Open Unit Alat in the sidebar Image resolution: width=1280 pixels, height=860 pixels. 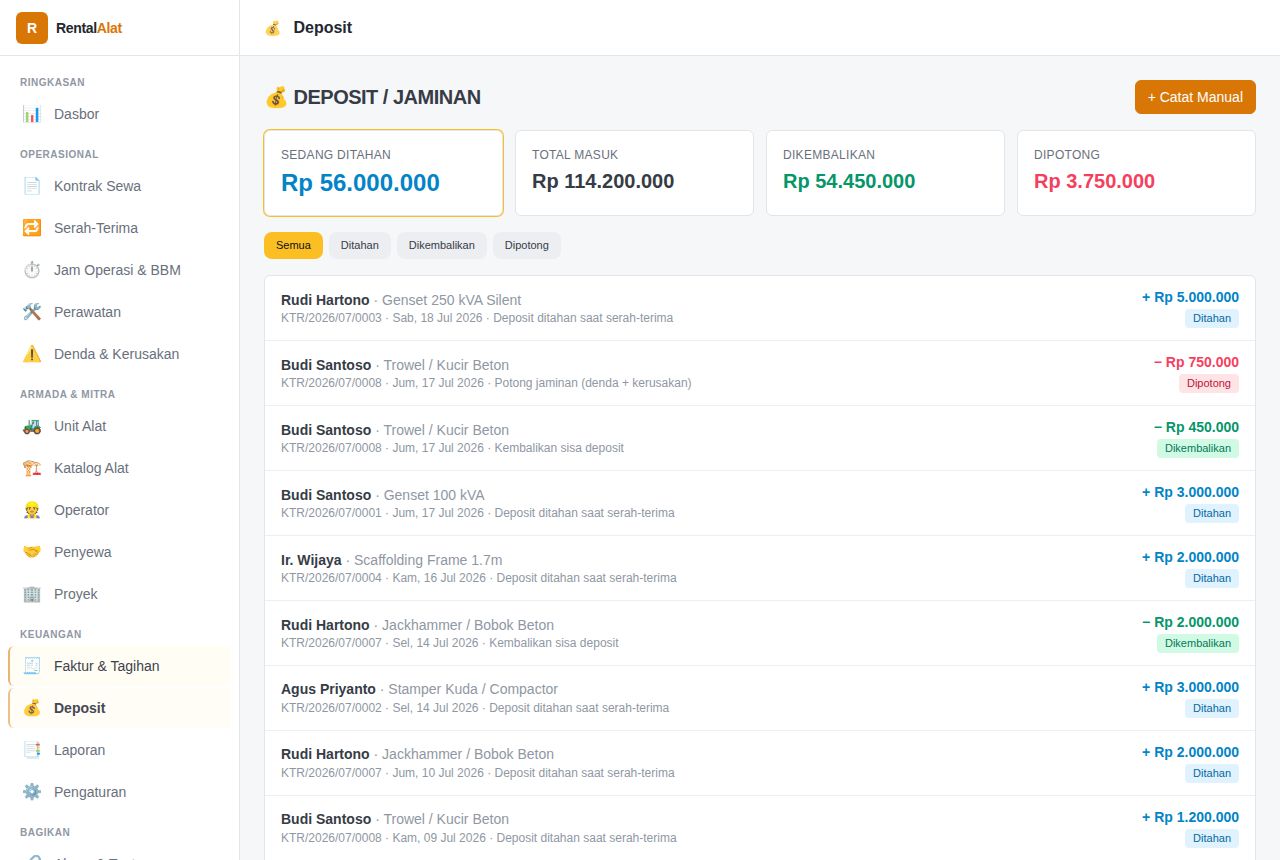119,426
